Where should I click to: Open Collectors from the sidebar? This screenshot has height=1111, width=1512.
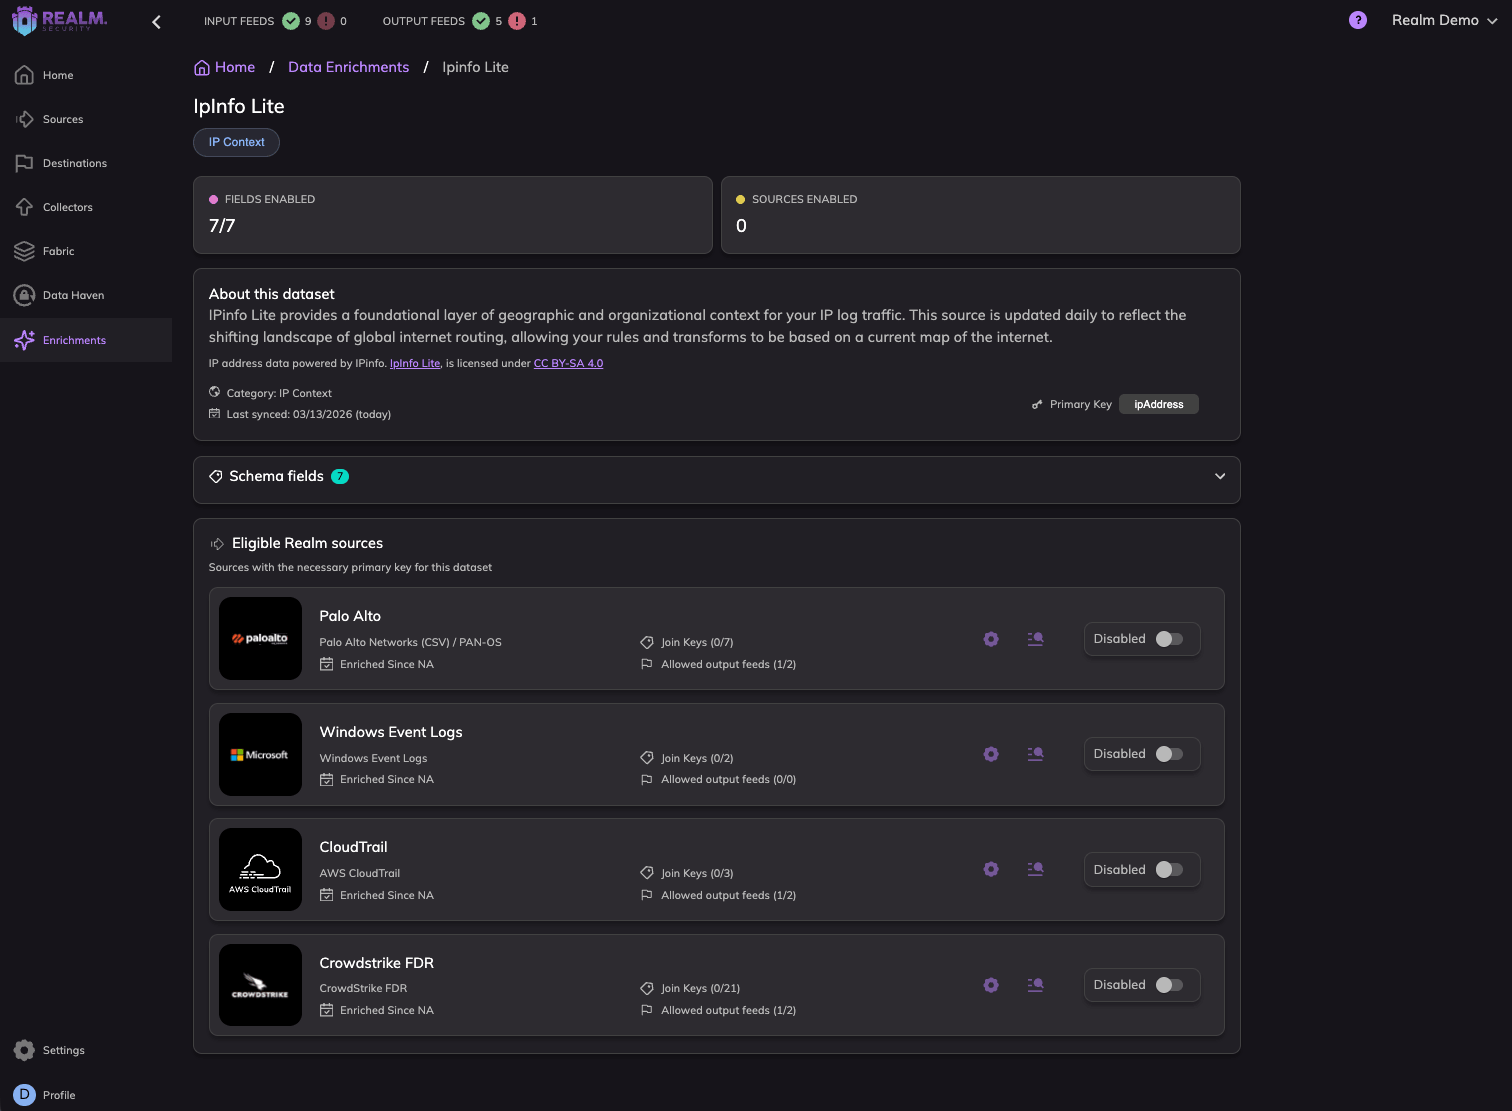[x=67, y=207]
